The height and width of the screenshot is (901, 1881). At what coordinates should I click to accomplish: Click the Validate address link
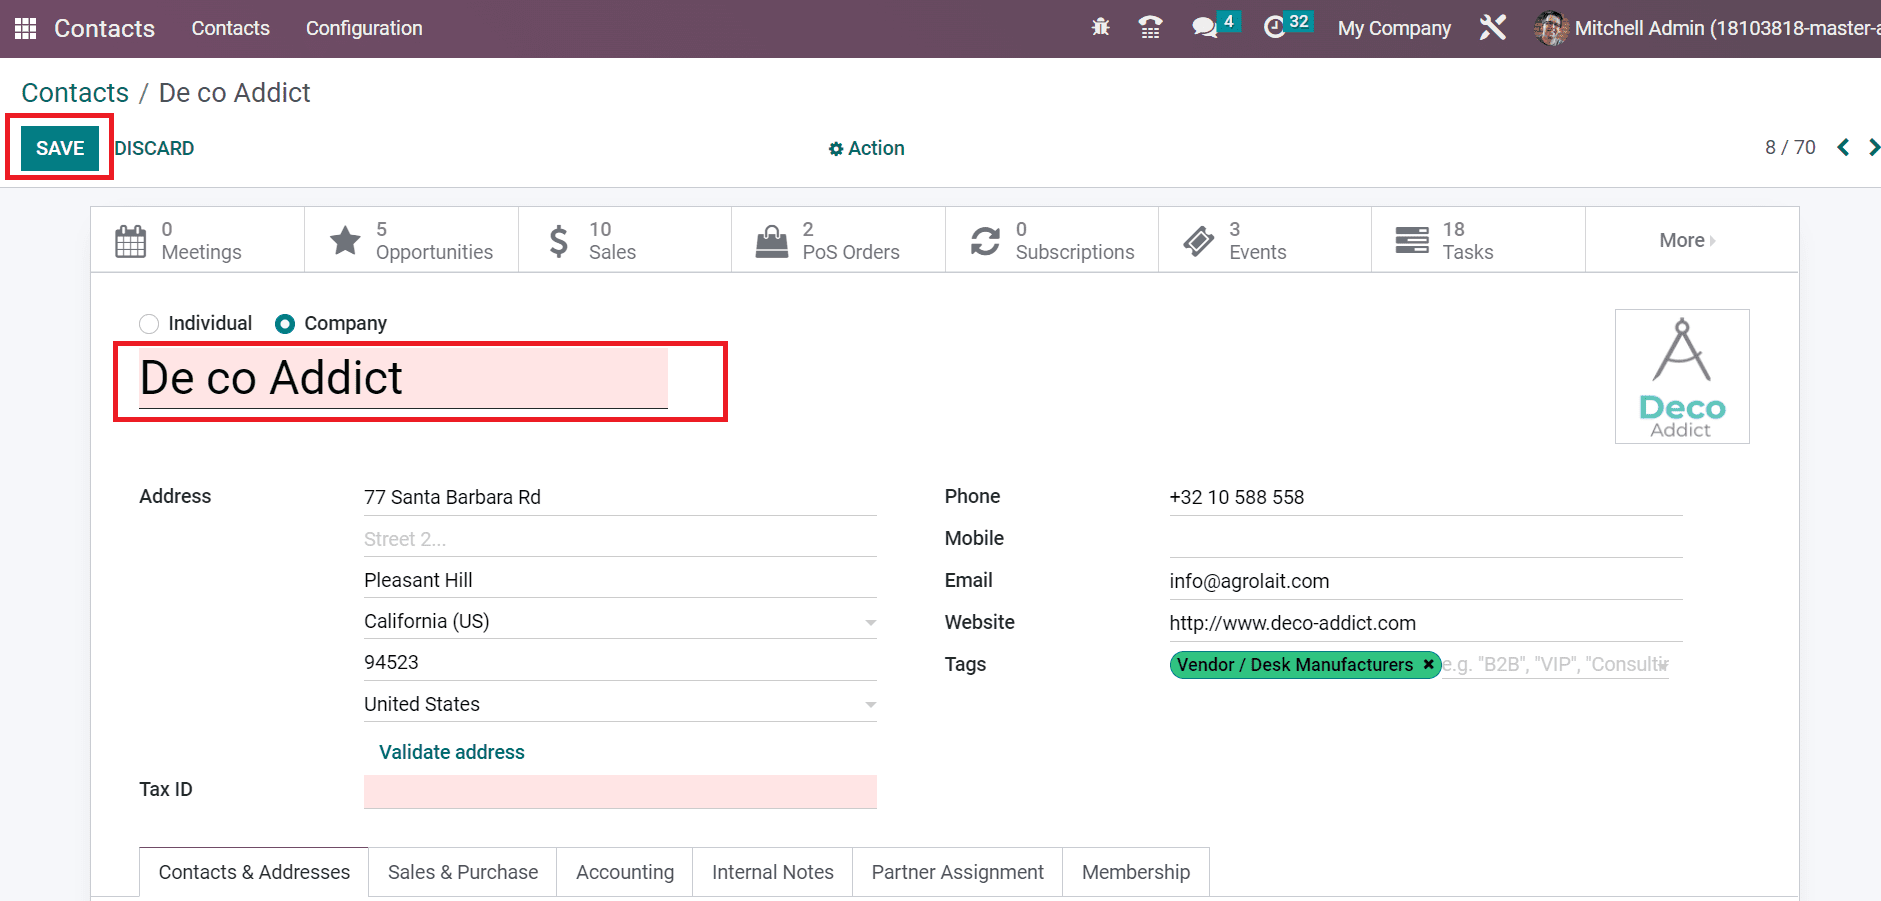coord(452,752)
